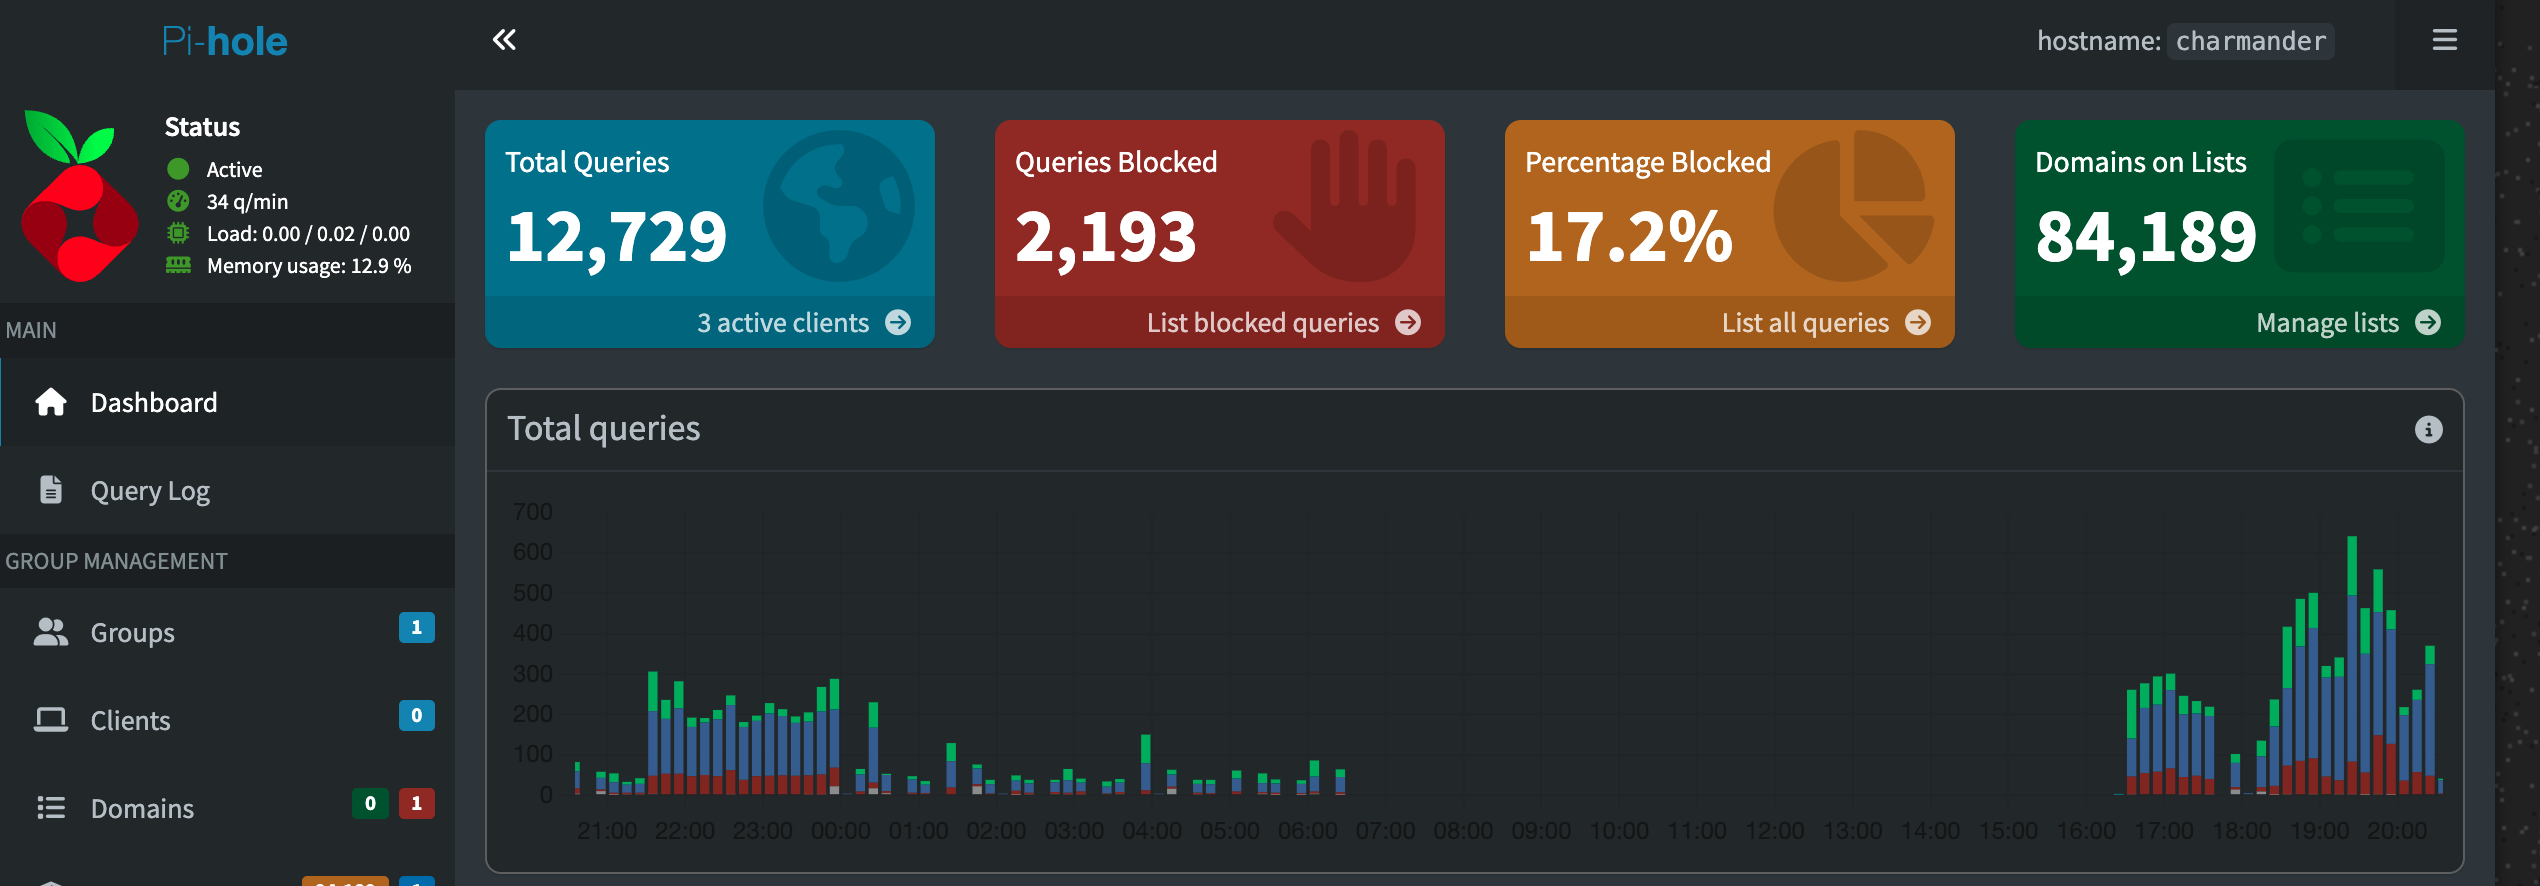Open the Groups page in sidebar
This screenshot has height=886, width=2540.
(132, 633)
